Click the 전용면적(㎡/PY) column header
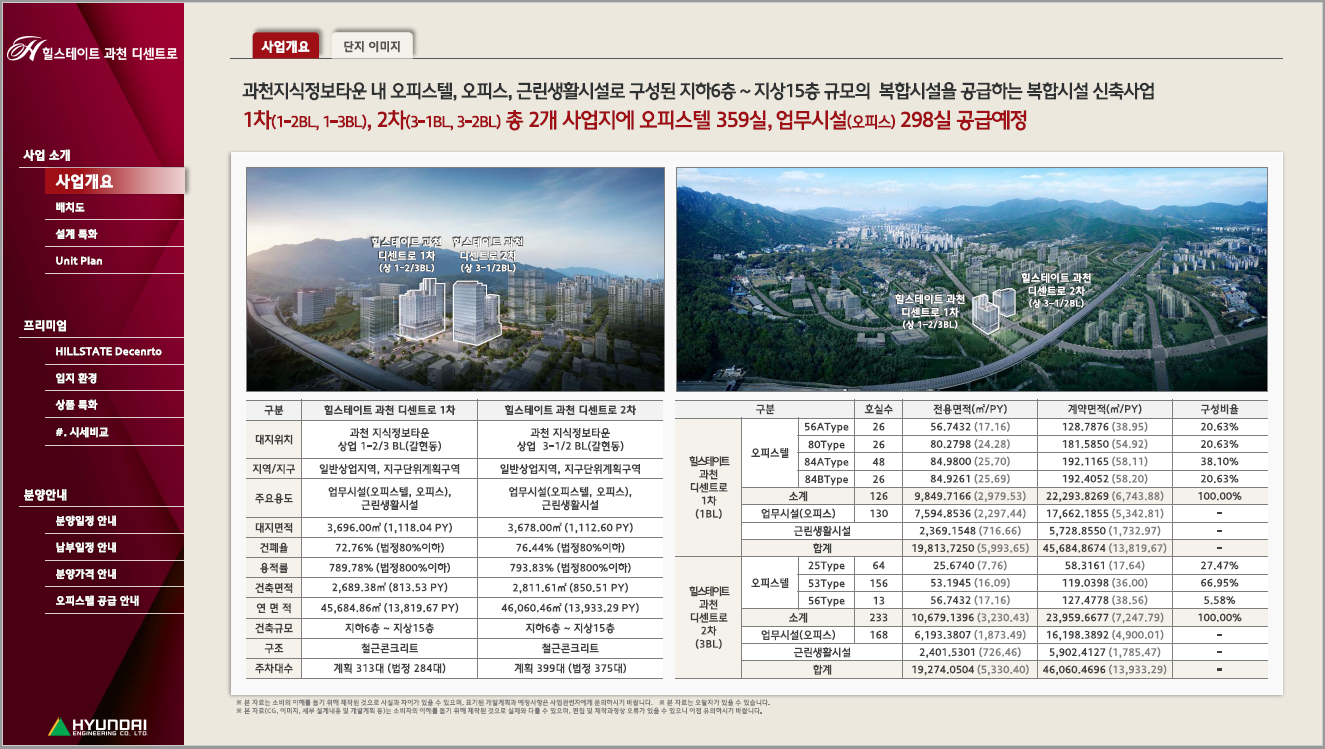This screenshot has height=749, width=1325. (x=969, y=409)
